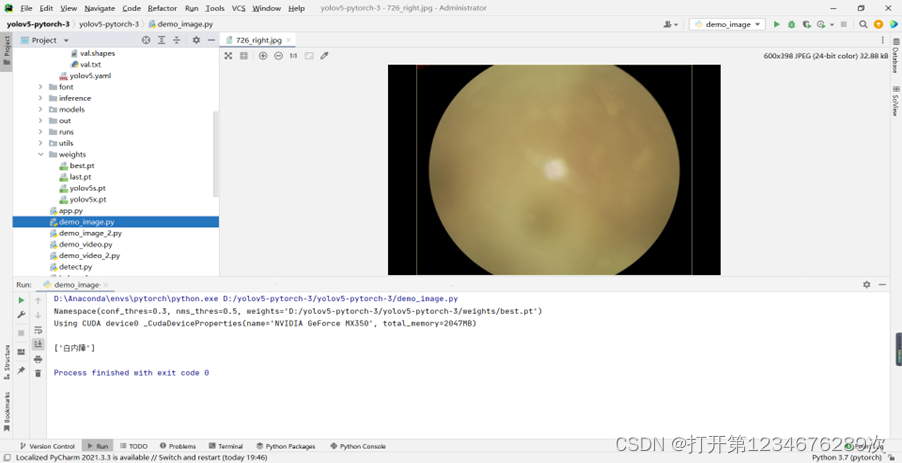This screenshot has height=463, width=902.
Task: Click the orange IDE update icon
Action: point(878,24)
